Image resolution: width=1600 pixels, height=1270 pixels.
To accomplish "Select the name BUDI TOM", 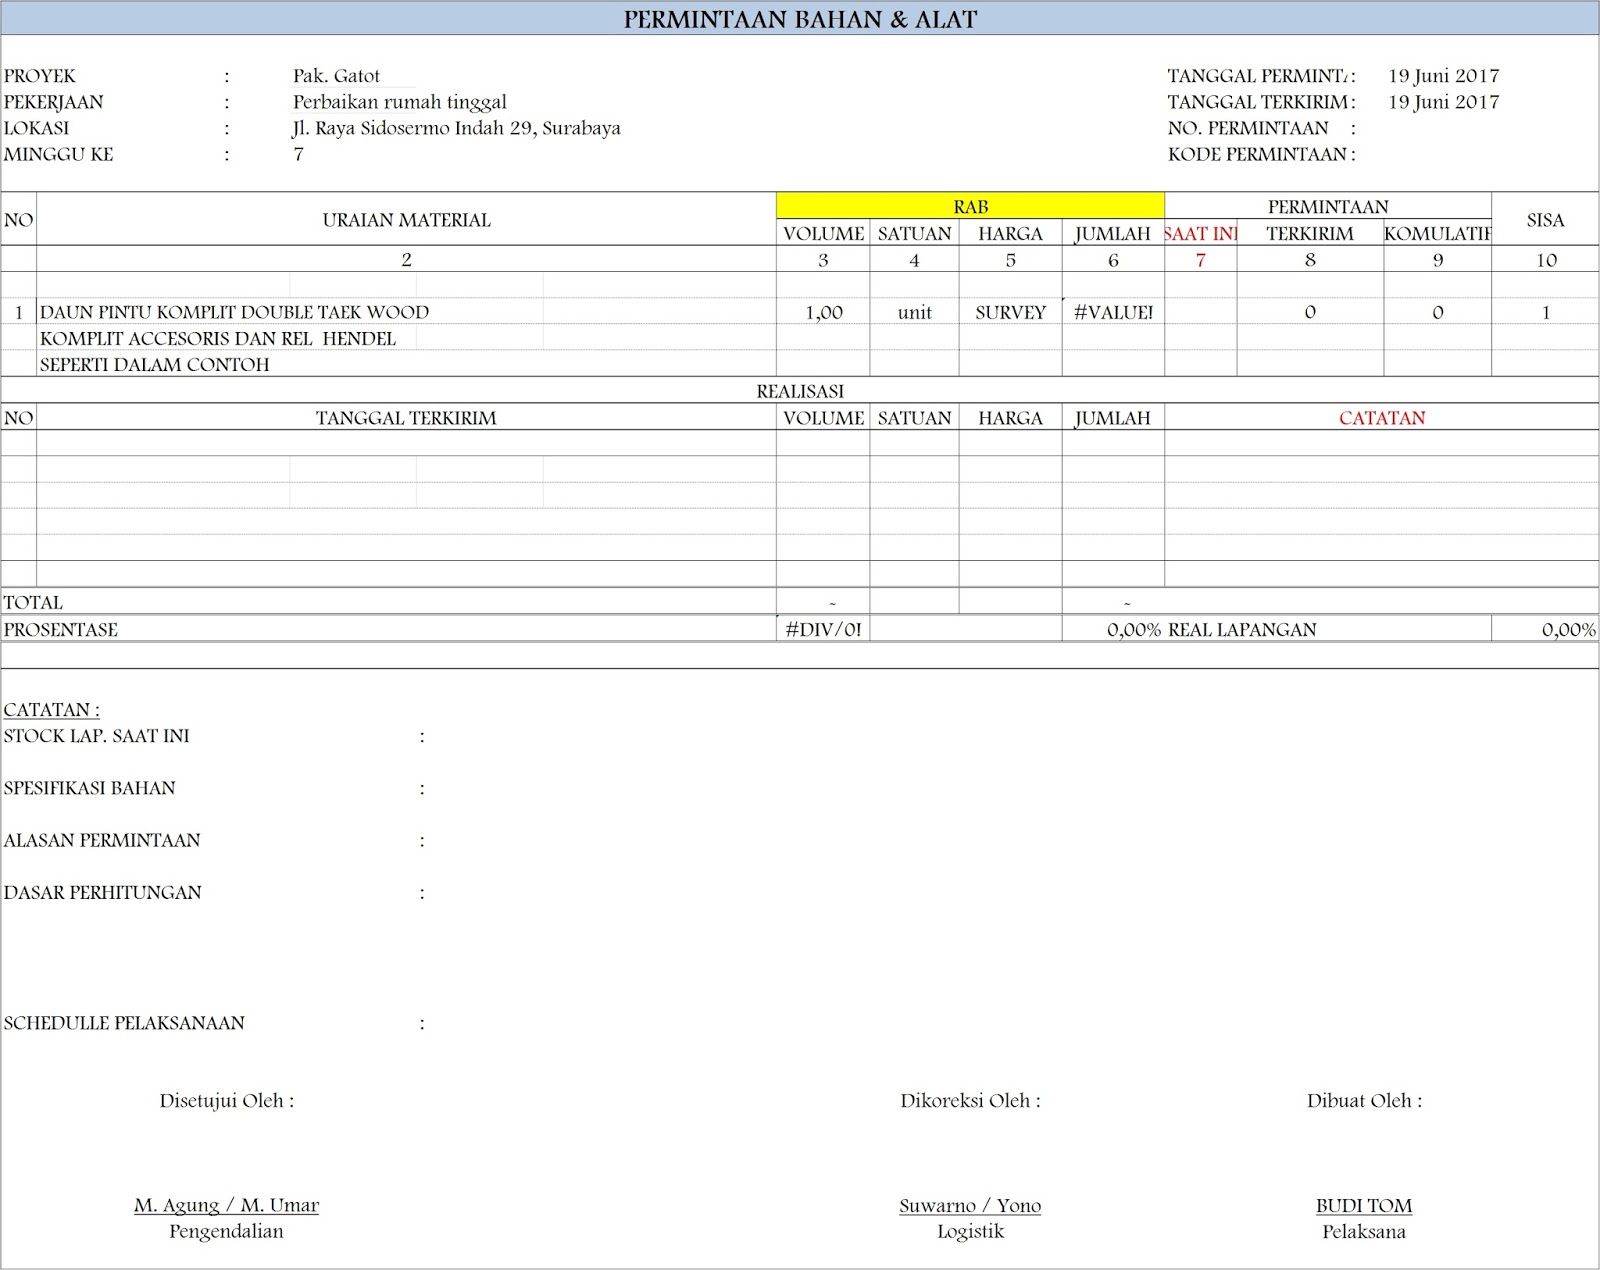I will click(1364, 1205).
